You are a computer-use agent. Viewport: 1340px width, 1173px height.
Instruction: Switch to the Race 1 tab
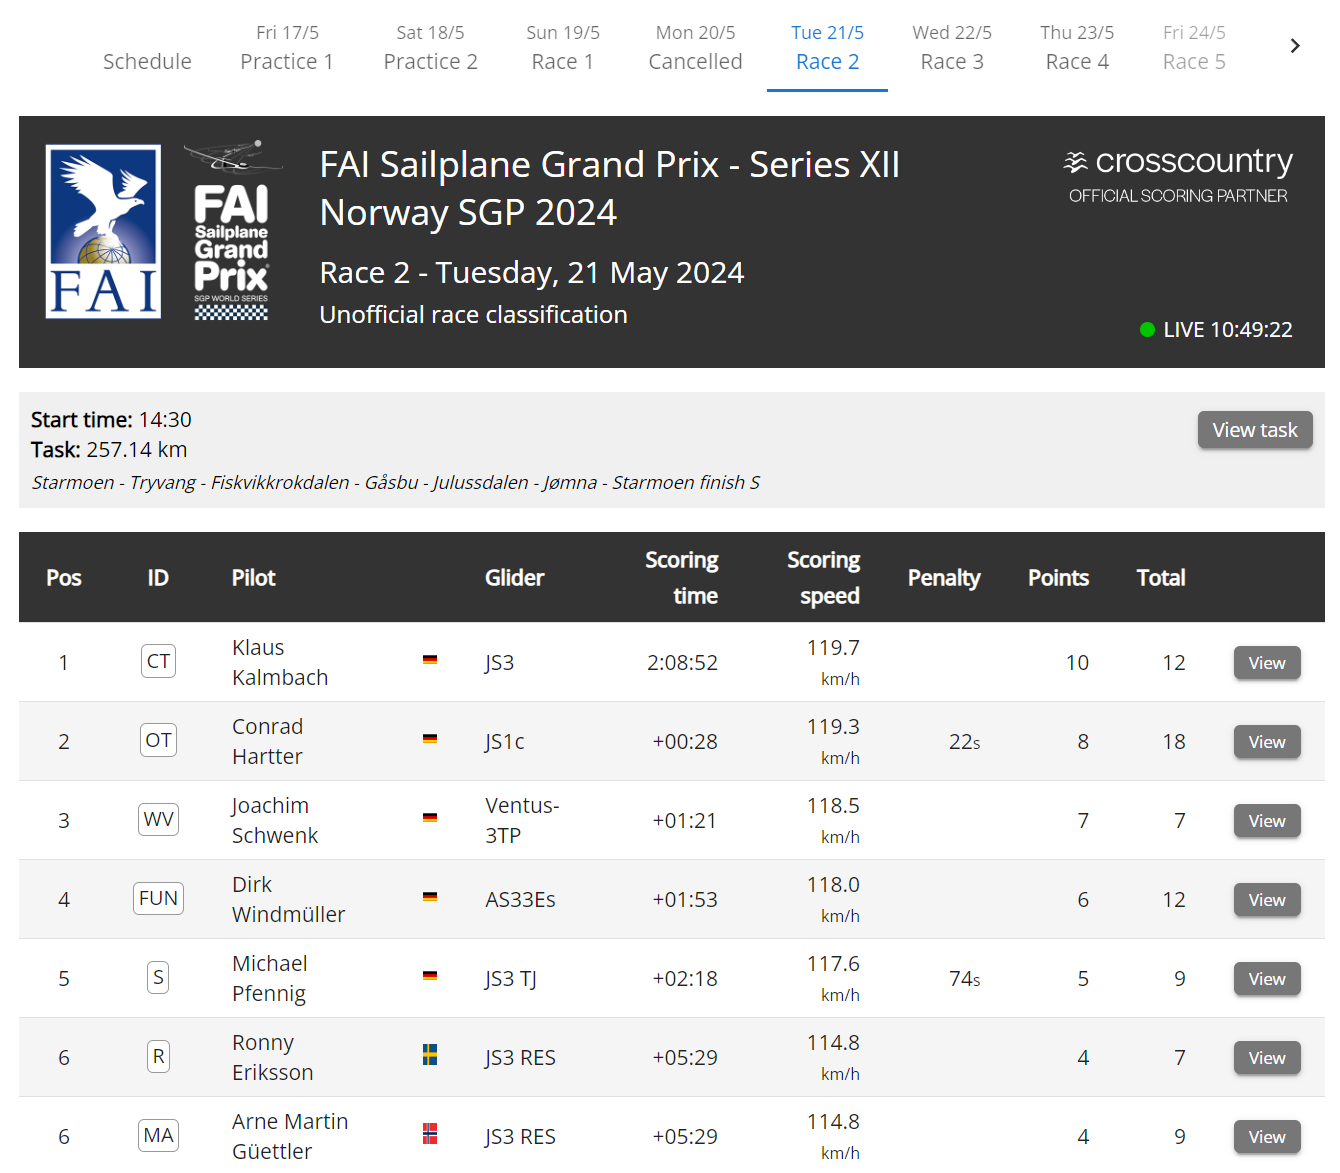563,47
